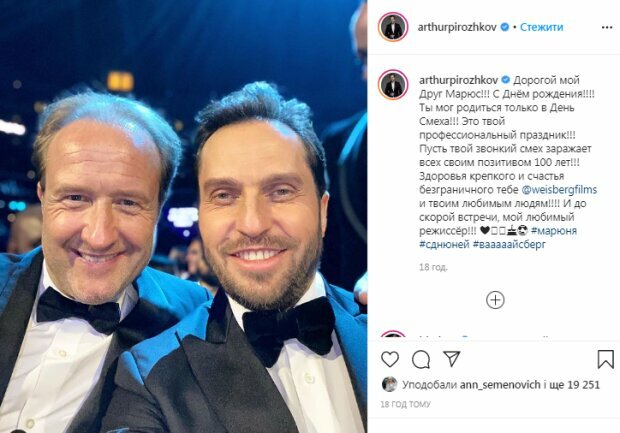Open hashtag #сднюней
620x433 pixels.
pyautogui.click(x=444, y=244)
